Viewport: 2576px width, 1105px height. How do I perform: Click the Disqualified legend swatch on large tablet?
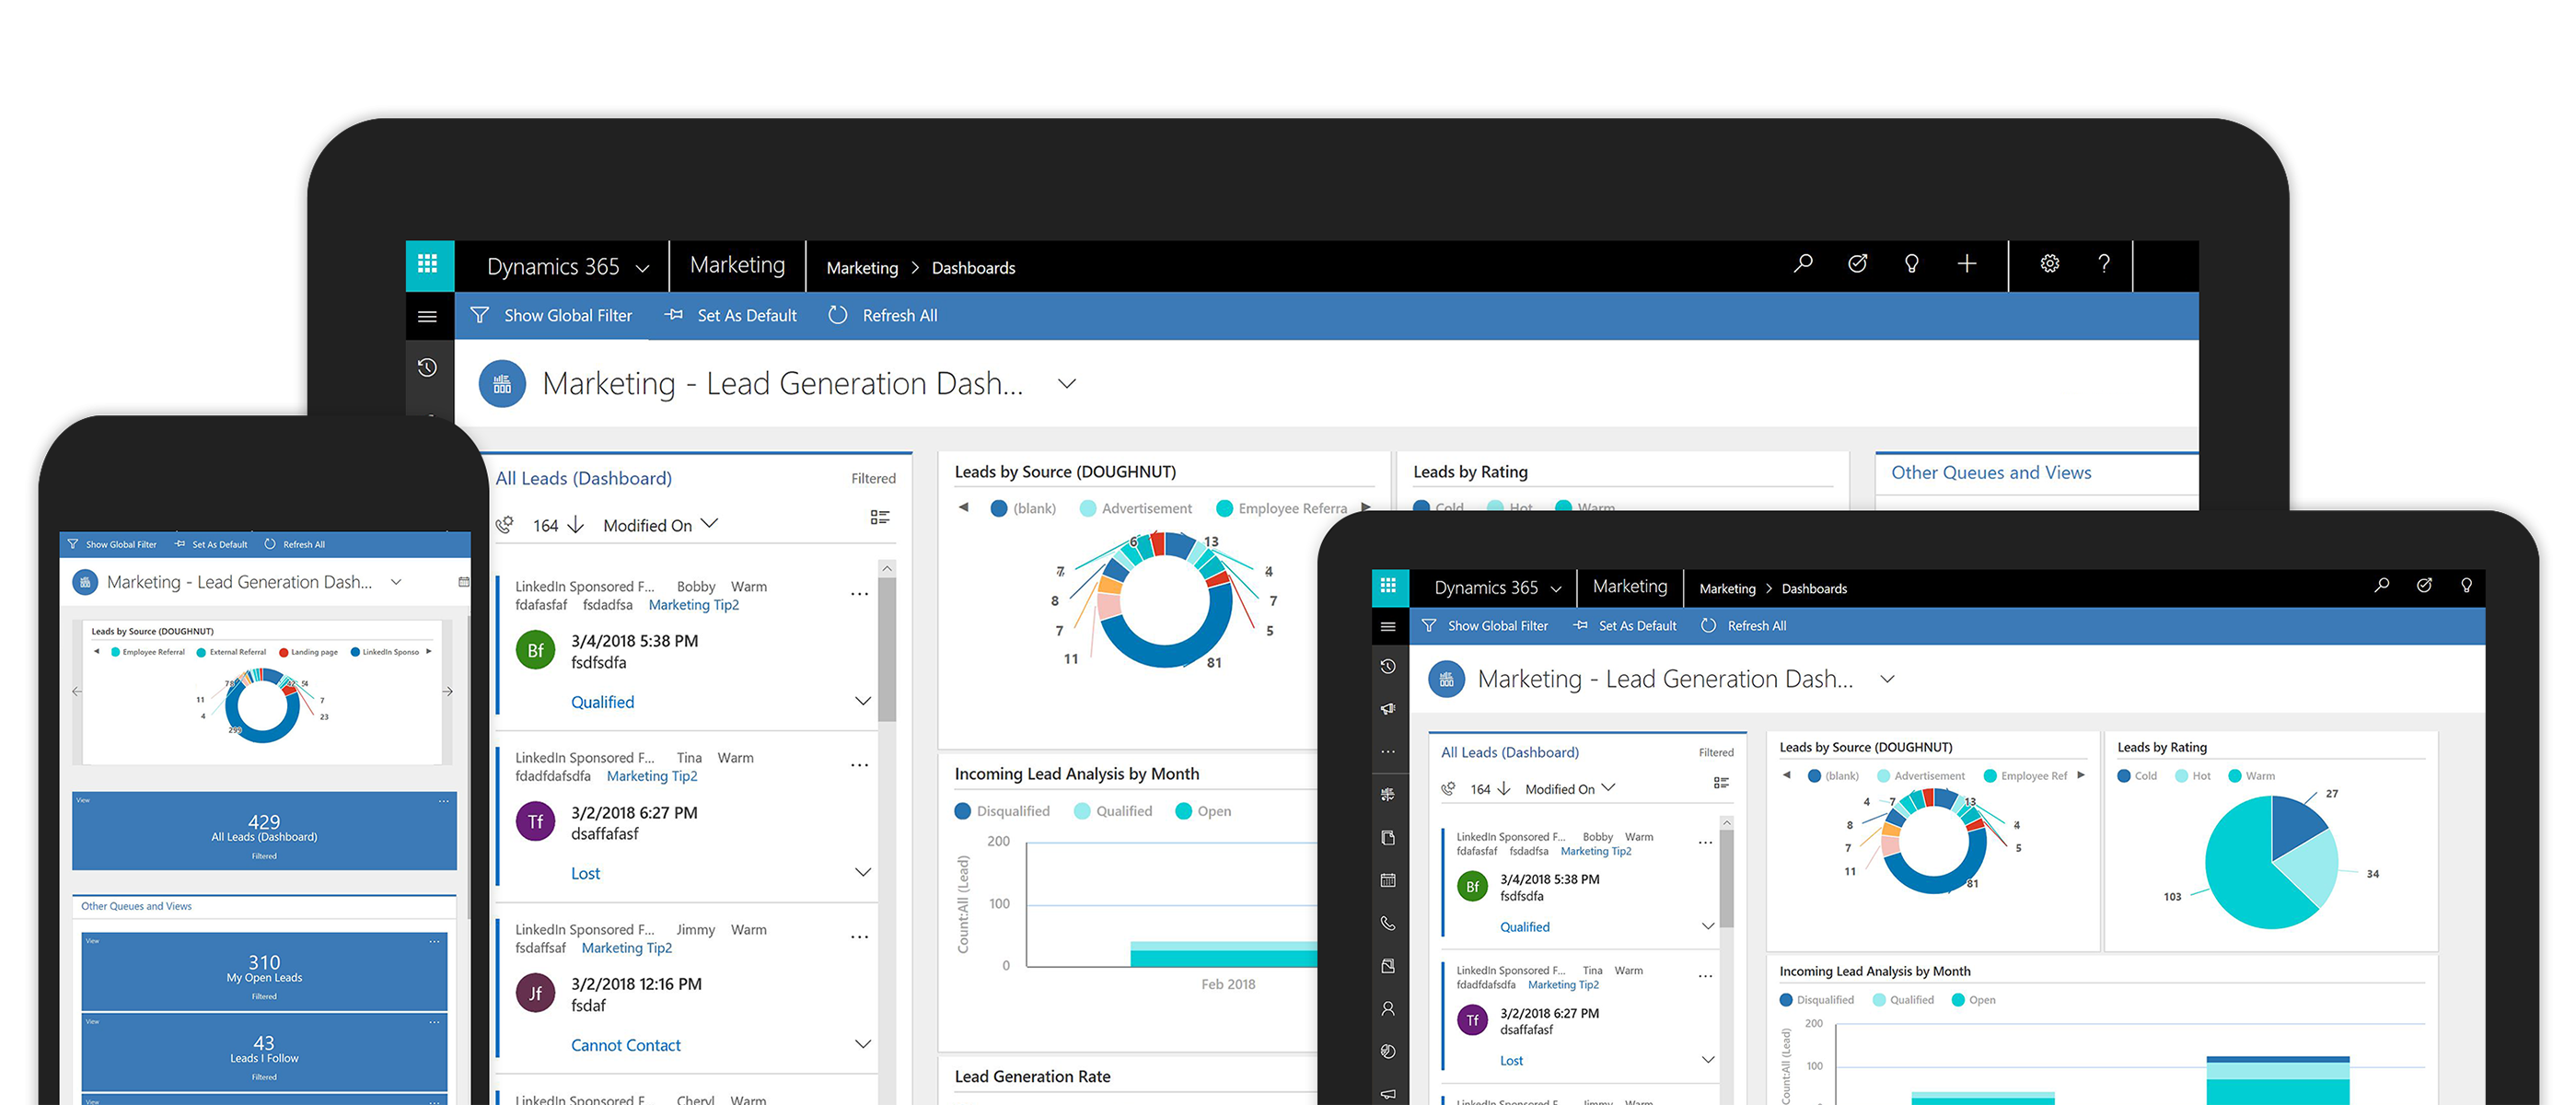(x=962, y=811)
